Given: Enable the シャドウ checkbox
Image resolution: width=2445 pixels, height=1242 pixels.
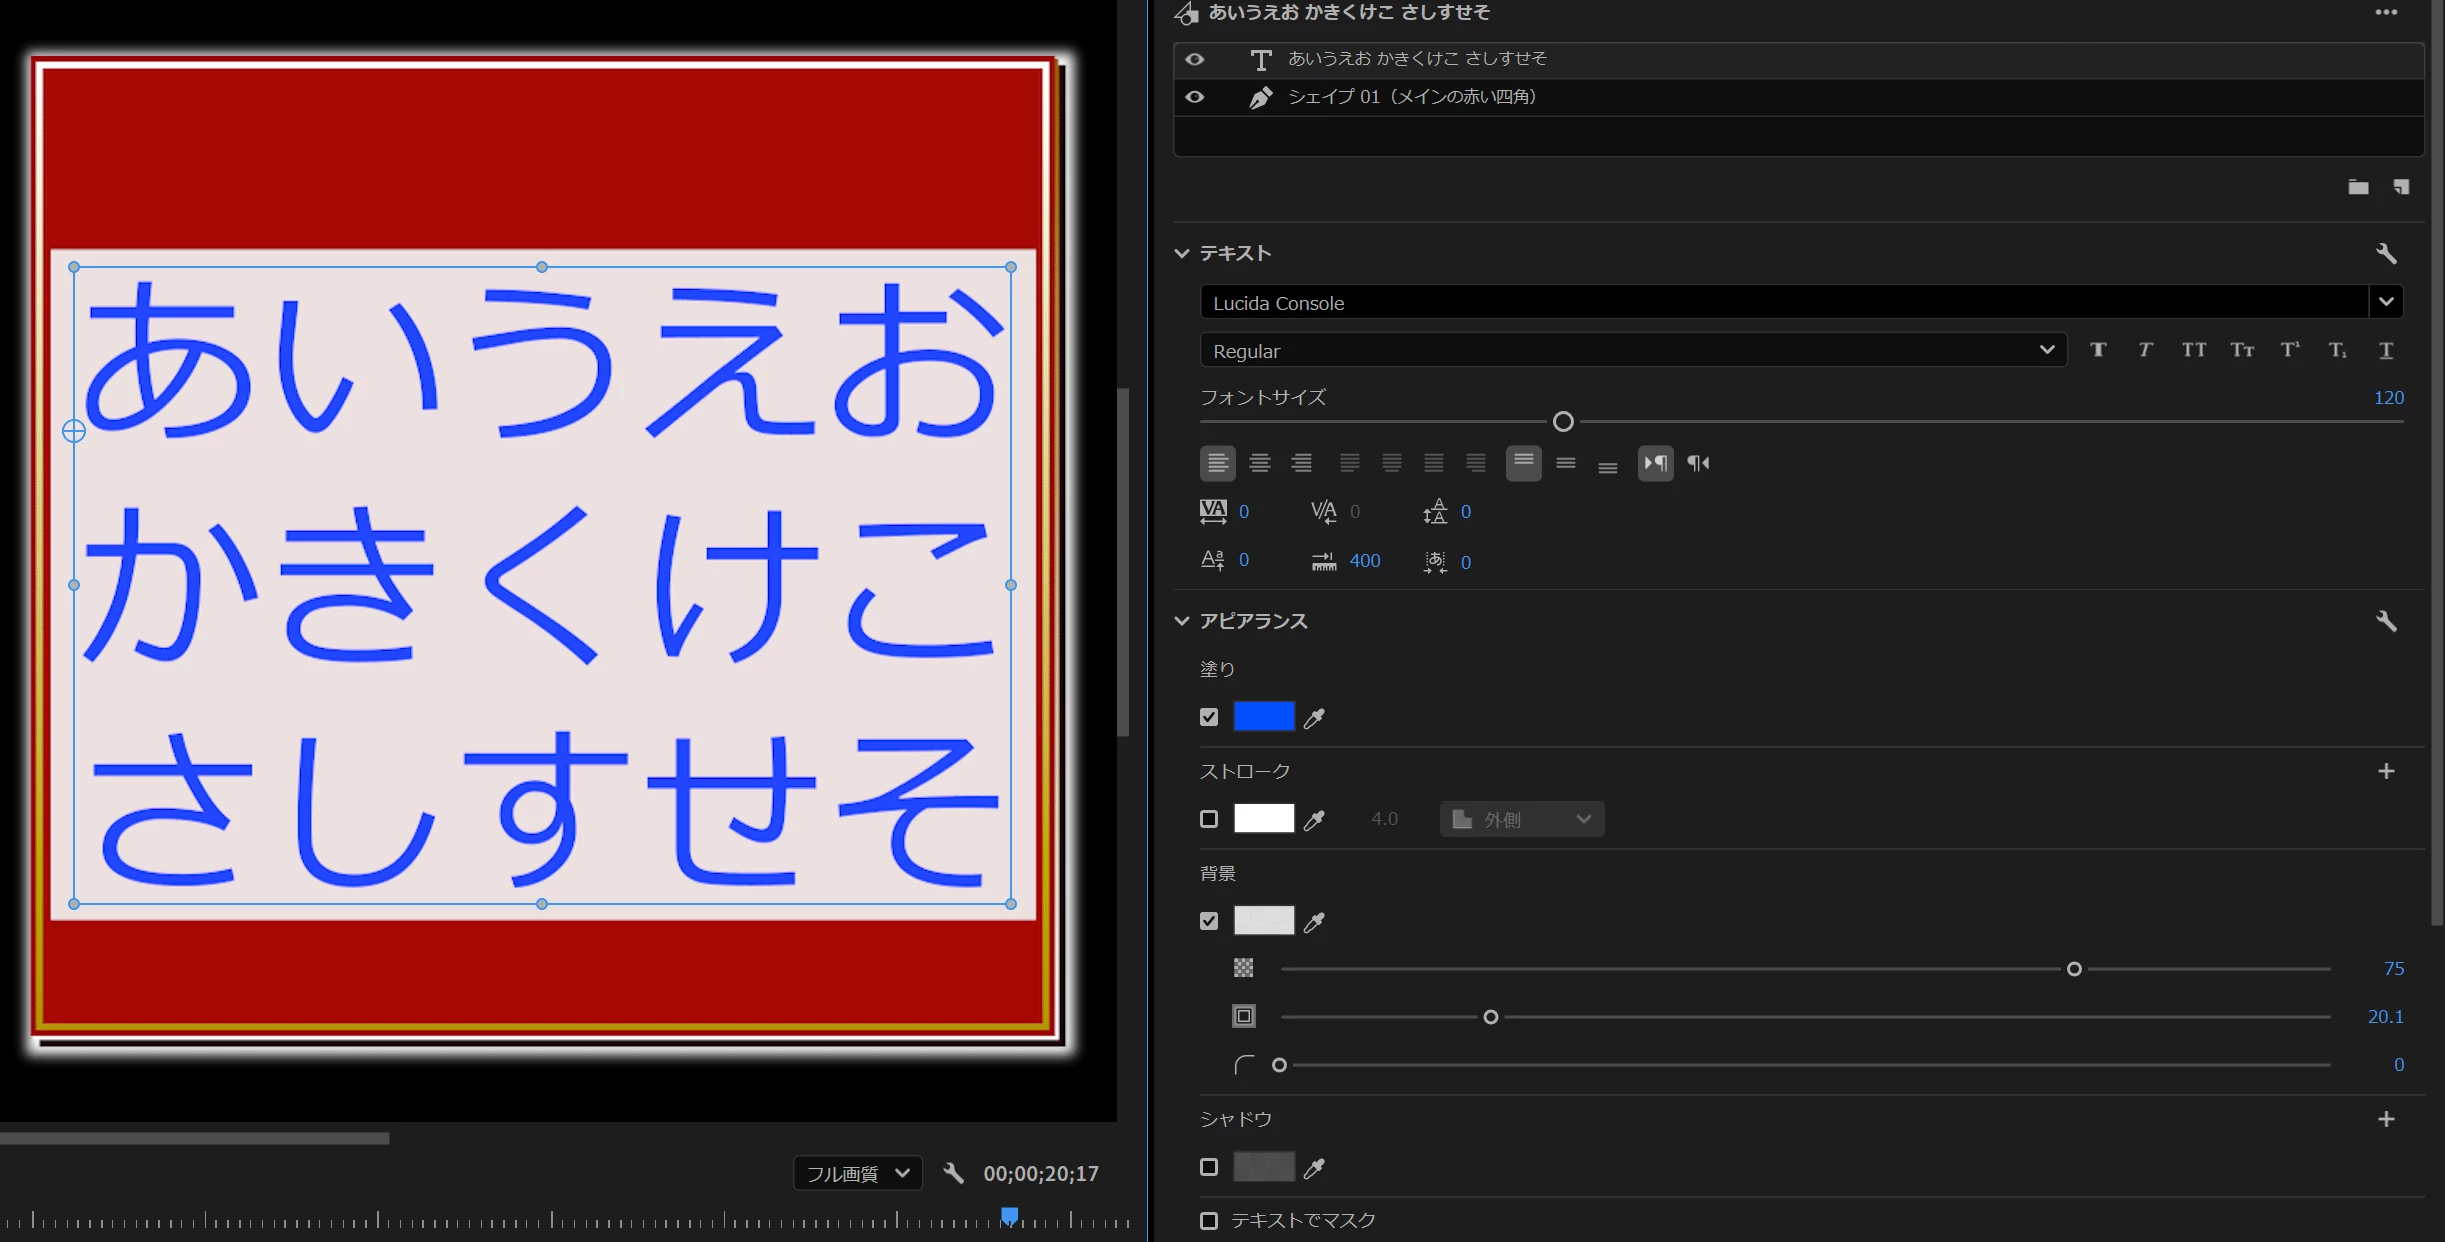Looking at the screenshot, I should 1209,1167.
